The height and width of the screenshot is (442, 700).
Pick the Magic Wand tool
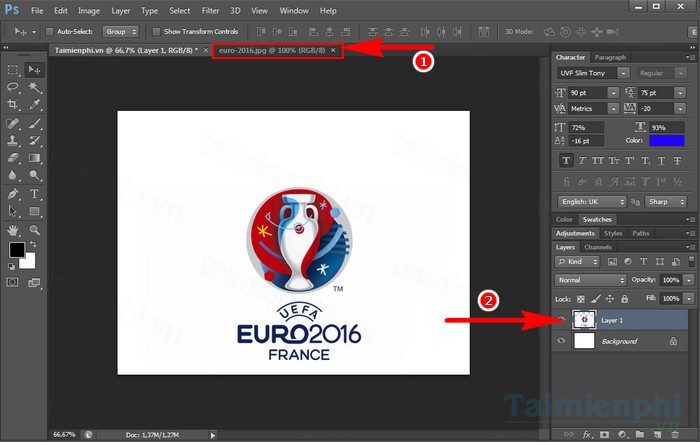pyautogui.click(x=34, y=87)
